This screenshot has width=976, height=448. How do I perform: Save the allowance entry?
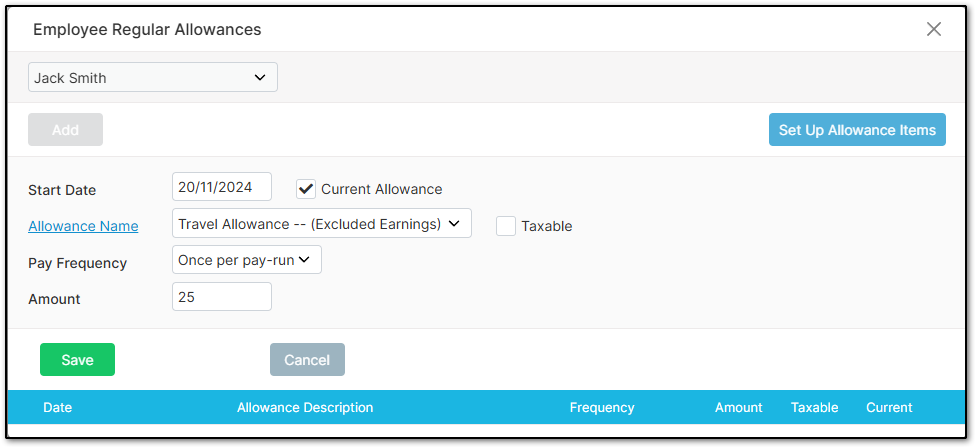77,360
